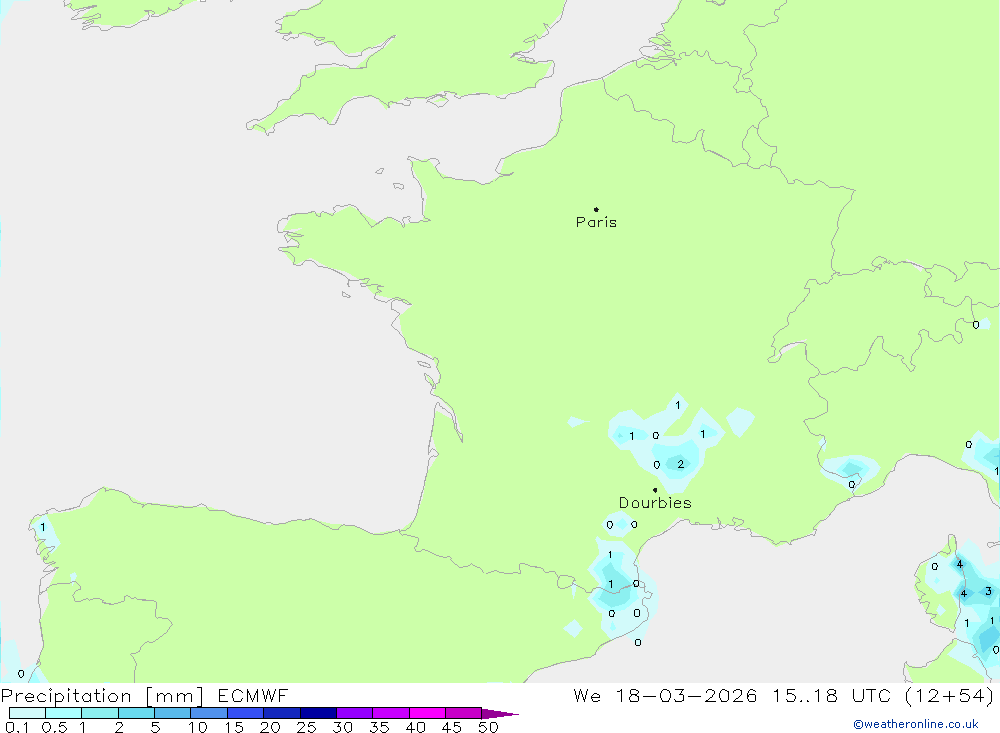Click the 30–35 mm legend swatch

[x=355, y=713]
